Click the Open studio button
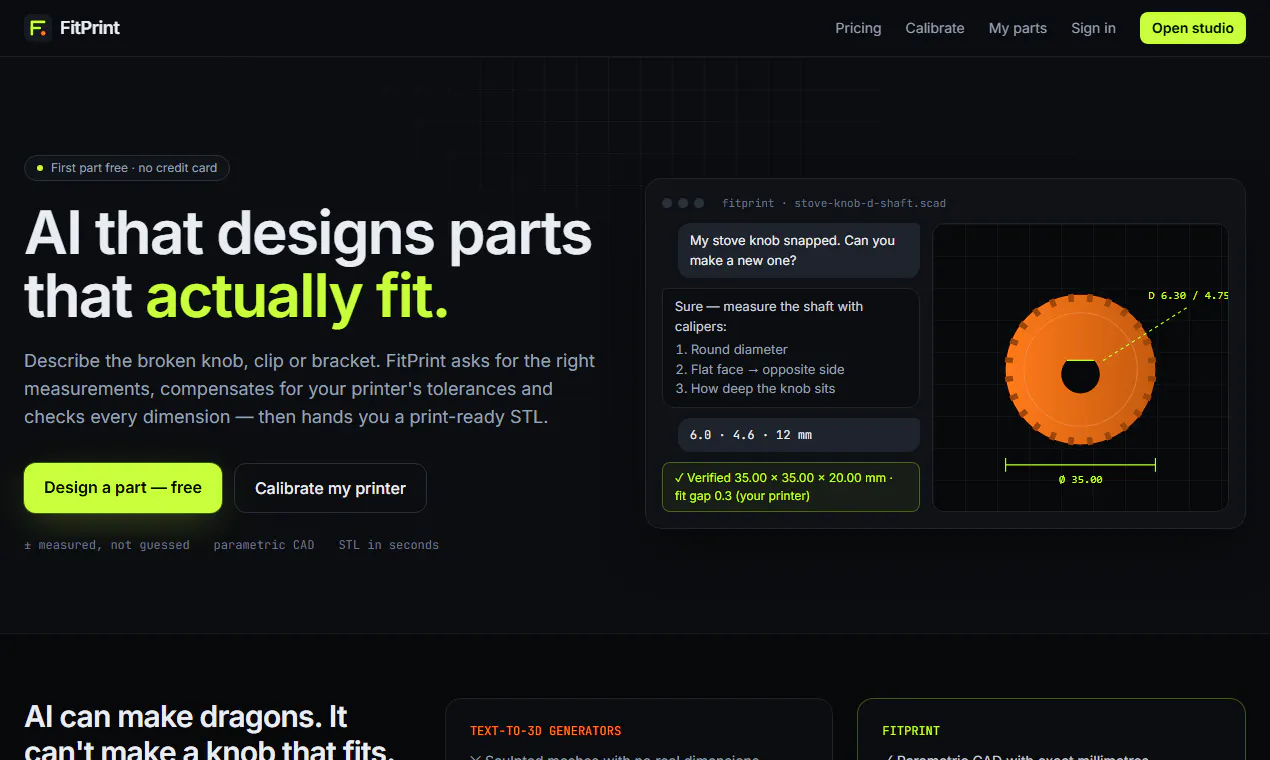 pos(1193,28)
